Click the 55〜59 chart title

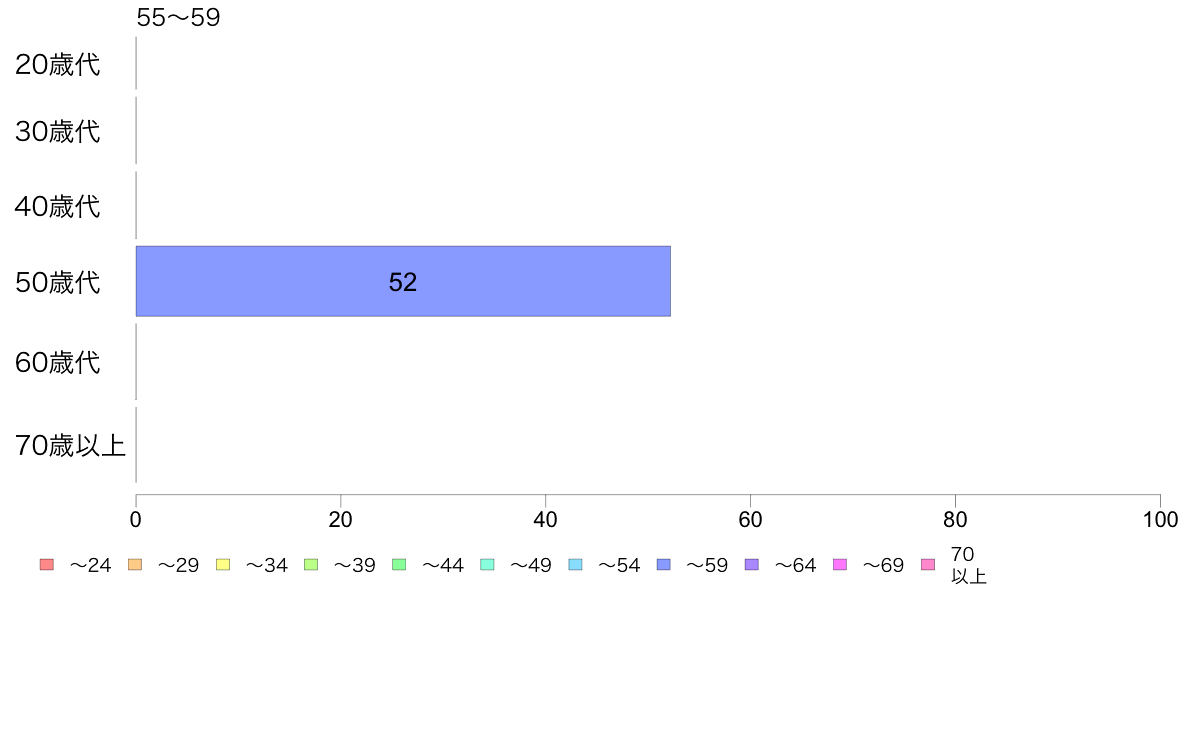pos(178,17)
